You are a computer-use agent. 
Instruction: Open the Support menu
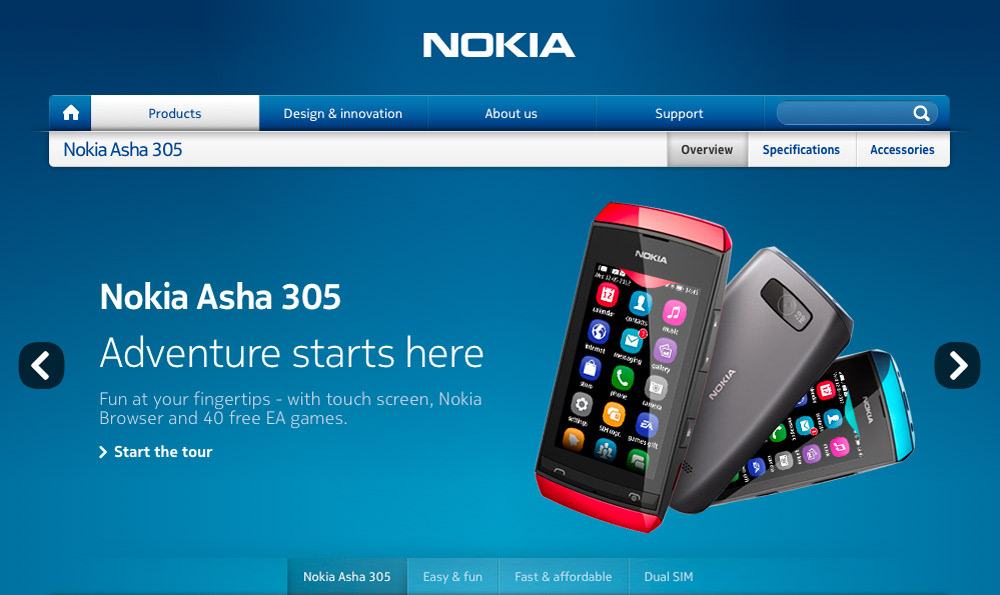click(679, 113)
